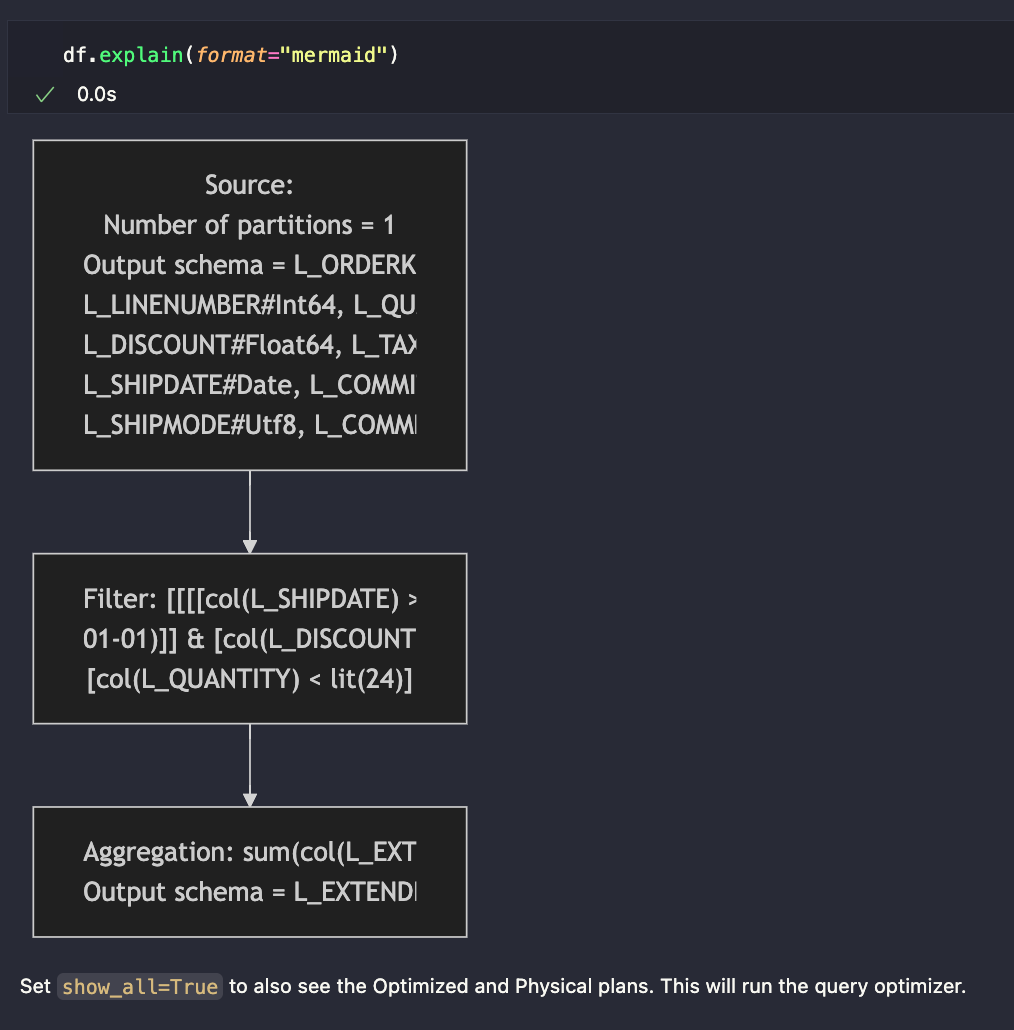Viewport: 1014px width, 1030px height.
Task: Select the Aggregation node with sum expression
Action: [x=249, y=871]
